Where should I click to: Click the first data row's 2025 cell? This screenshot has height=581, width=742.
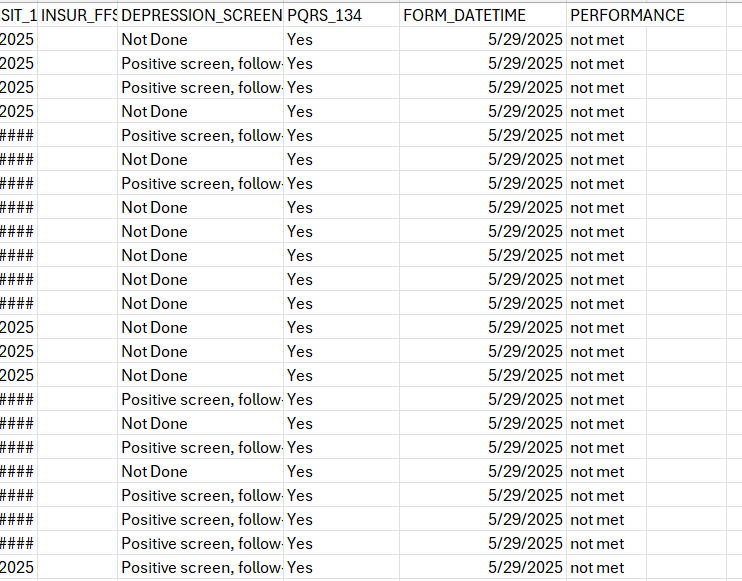click(18, 40)
